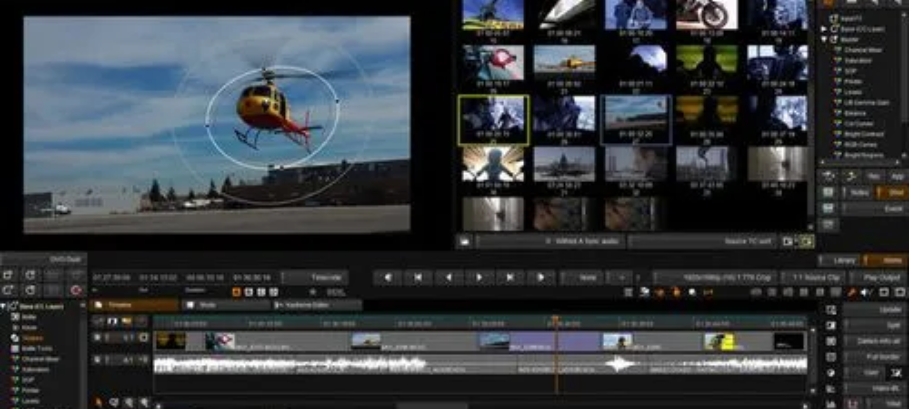Select Shapes in the left layer tree
Image resolution: width=919 pixels, height=409 pixels.
point(32,338)
